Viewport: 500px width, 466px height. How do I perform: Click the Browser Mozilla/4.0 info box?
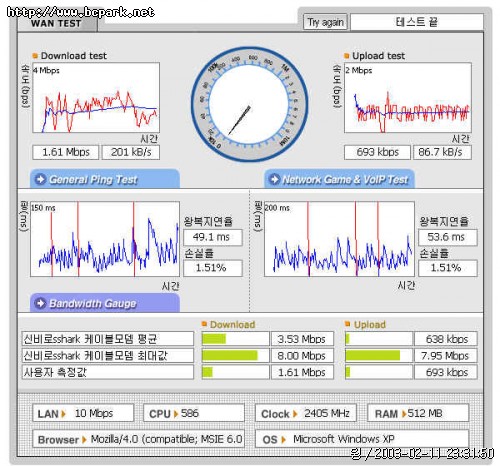click(x=138, y=439)
